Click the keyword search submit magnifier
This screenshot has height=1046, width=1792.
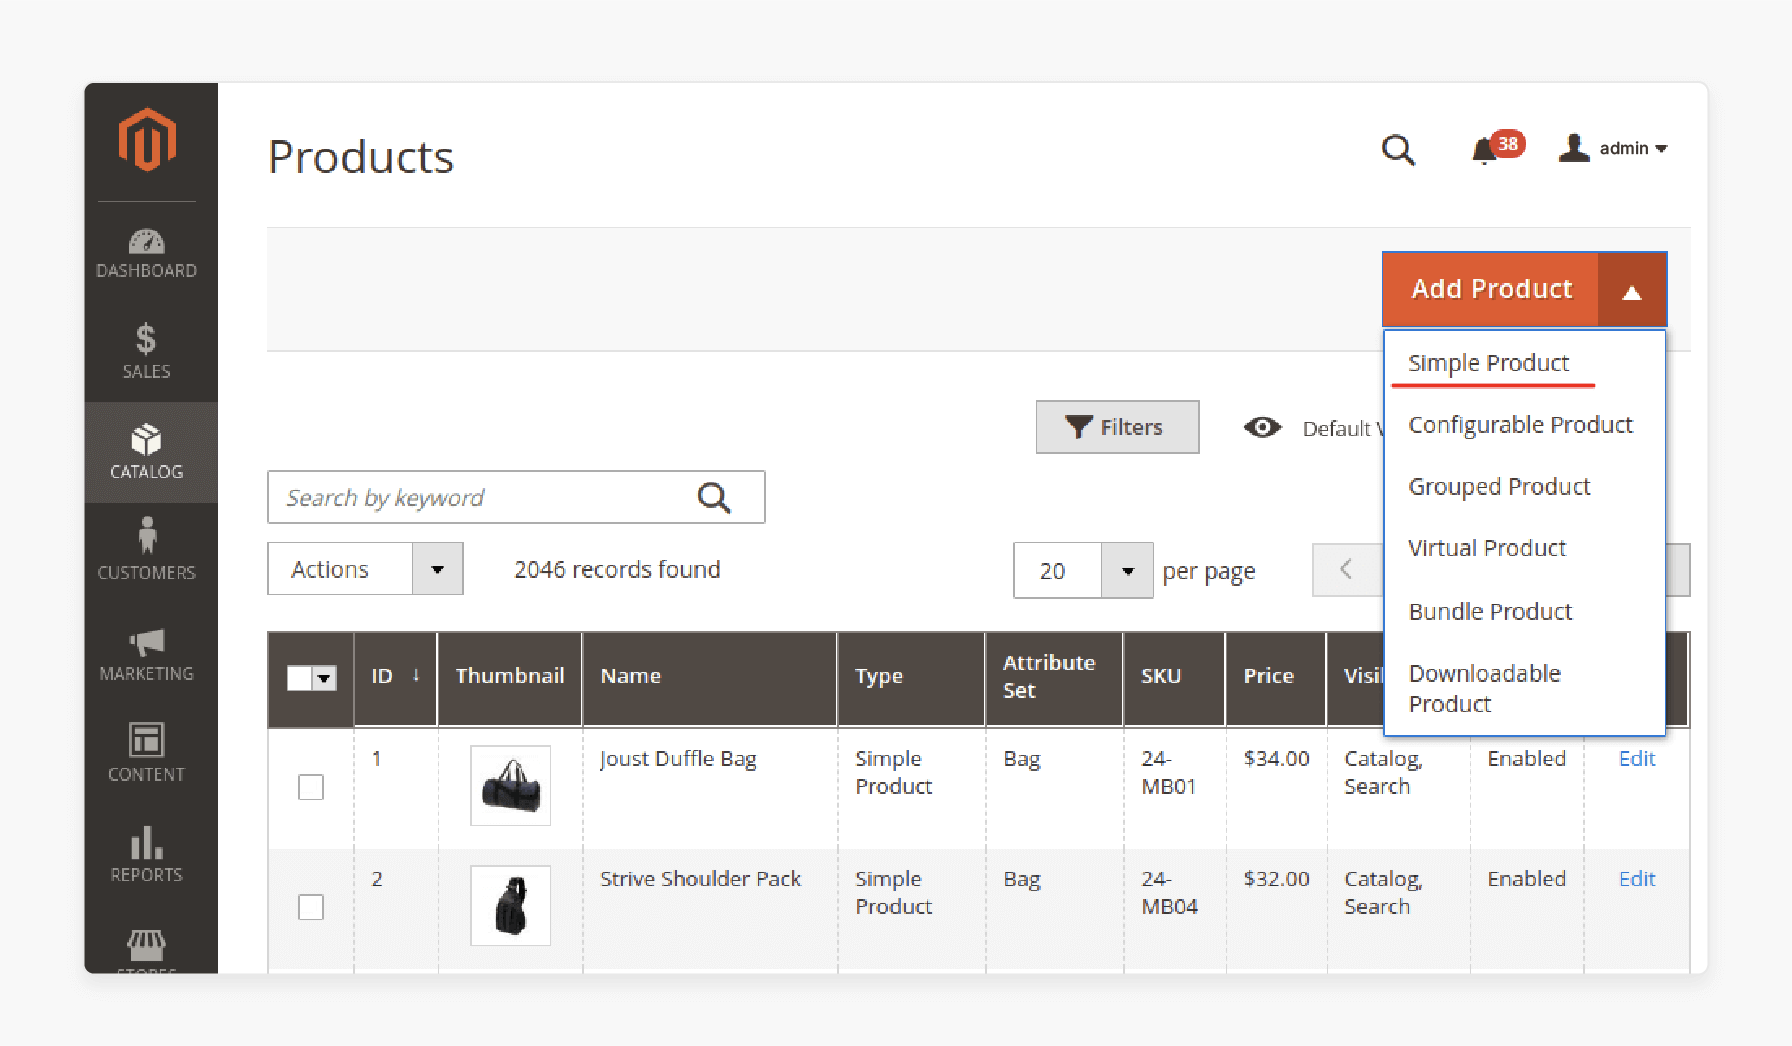pos(714,497)
